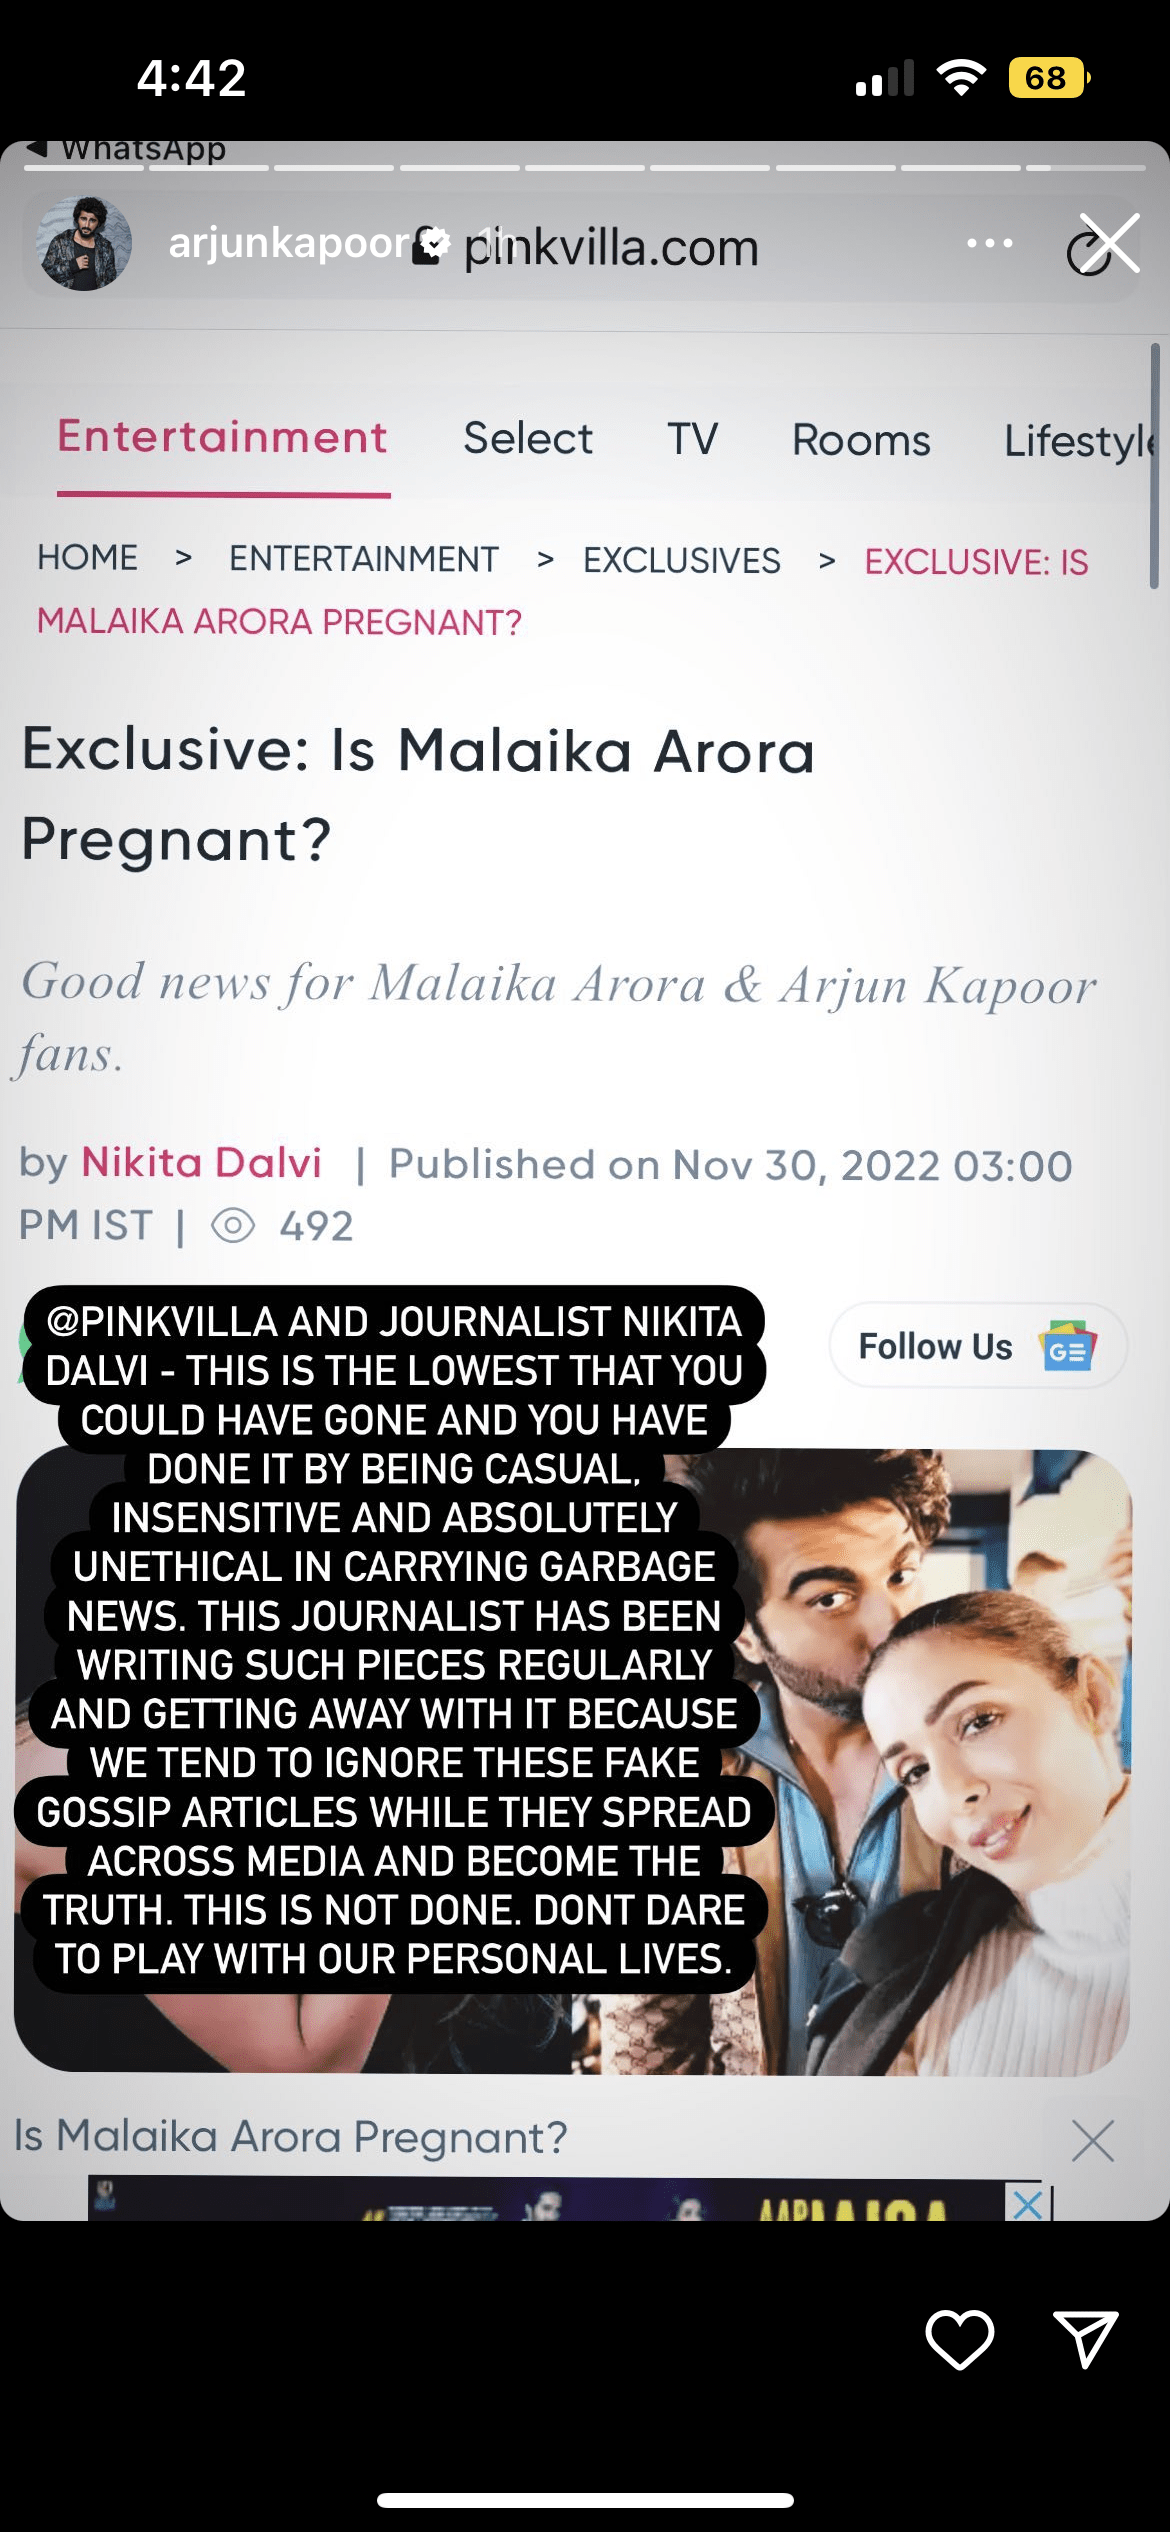Tap the views eye icon
This screenshot has height=2532, width=1170.
coord(233,1225)
